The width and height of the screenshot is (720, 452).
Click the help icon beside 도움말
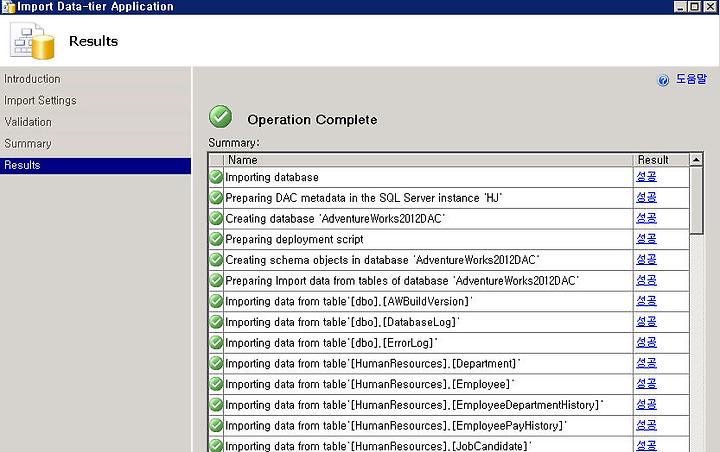pyautogui.click(x=663, y=80)
